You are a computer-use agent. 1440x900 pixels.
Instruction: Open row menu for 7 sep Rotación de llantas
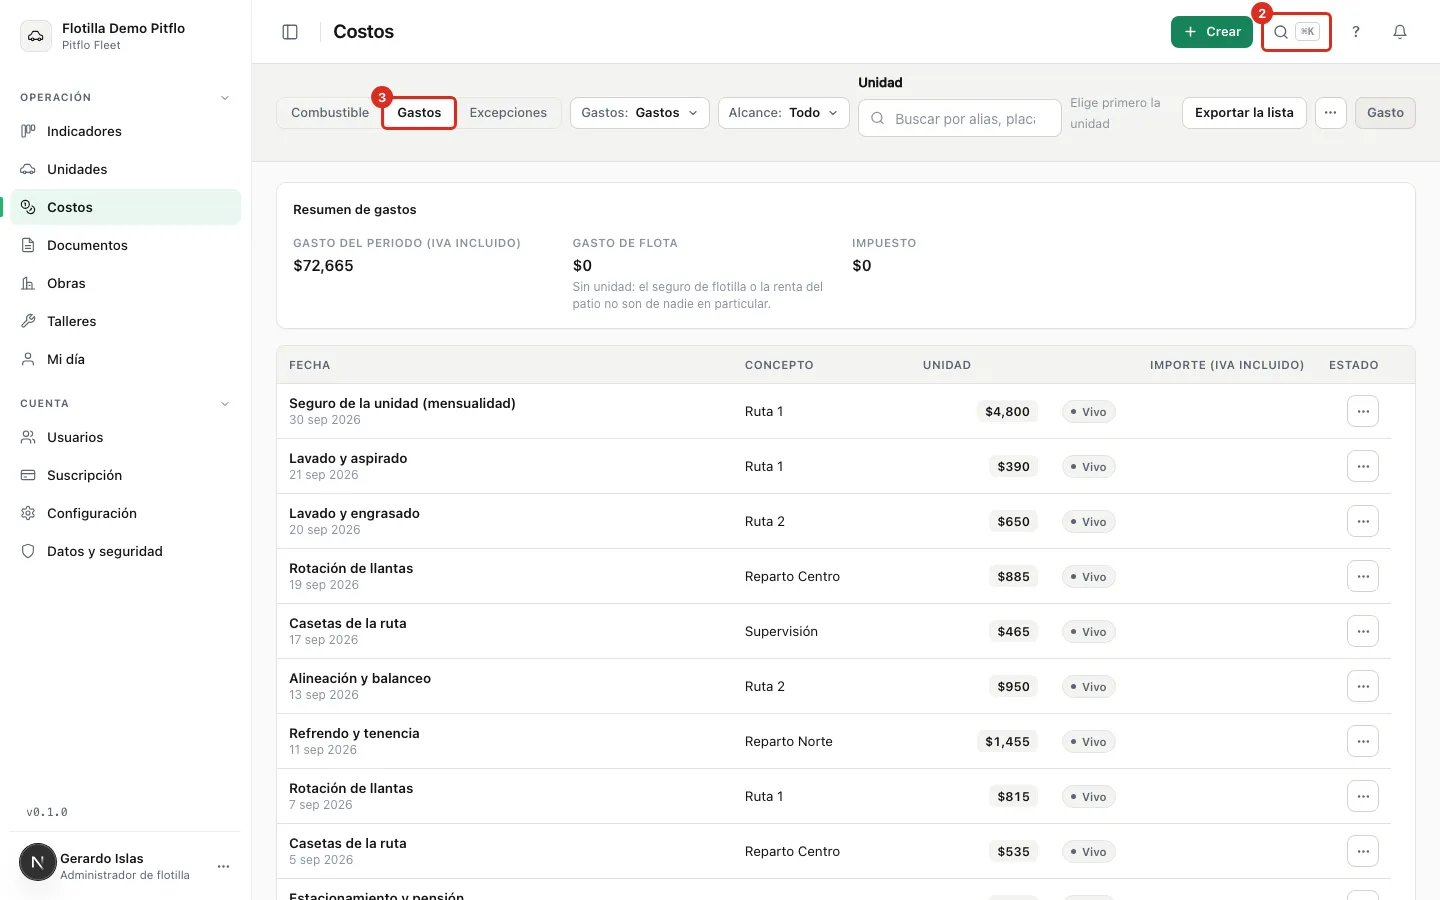coord(1363,796)
